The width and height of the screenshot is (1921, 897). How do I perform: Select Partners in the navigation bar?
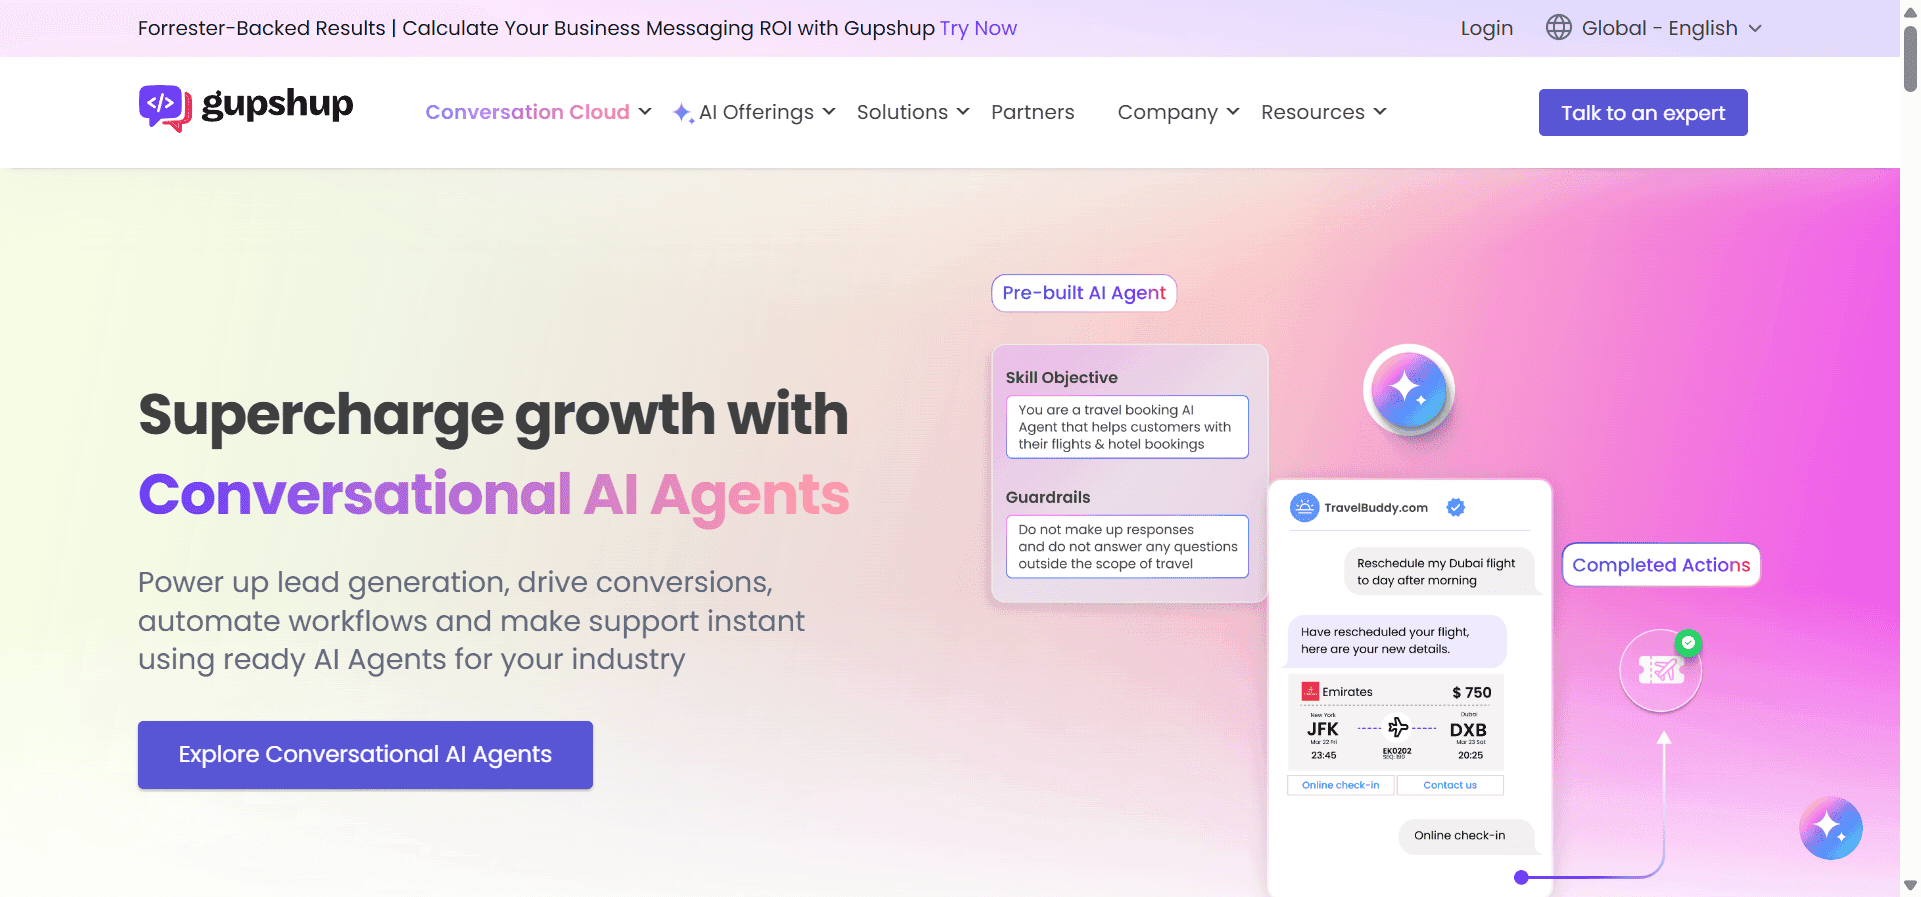(1032, 112)
